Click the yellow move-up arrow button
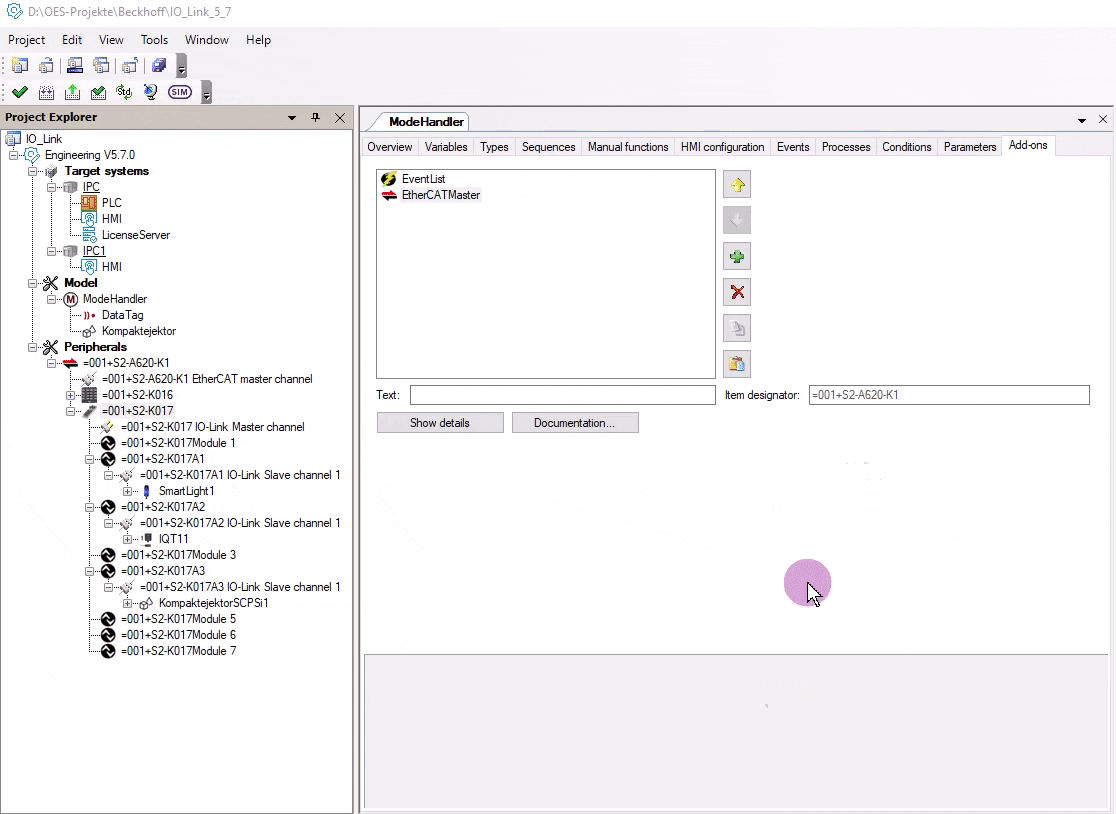 click(737, 185)
